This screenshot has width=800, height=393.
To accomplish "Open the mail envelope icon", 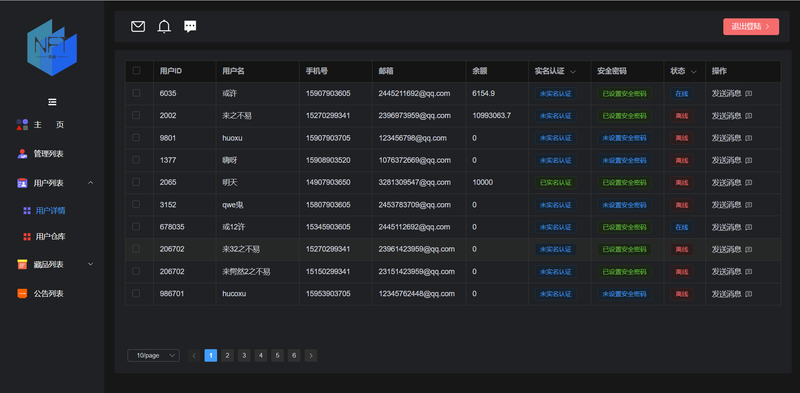I will click(x=138, y=27).
